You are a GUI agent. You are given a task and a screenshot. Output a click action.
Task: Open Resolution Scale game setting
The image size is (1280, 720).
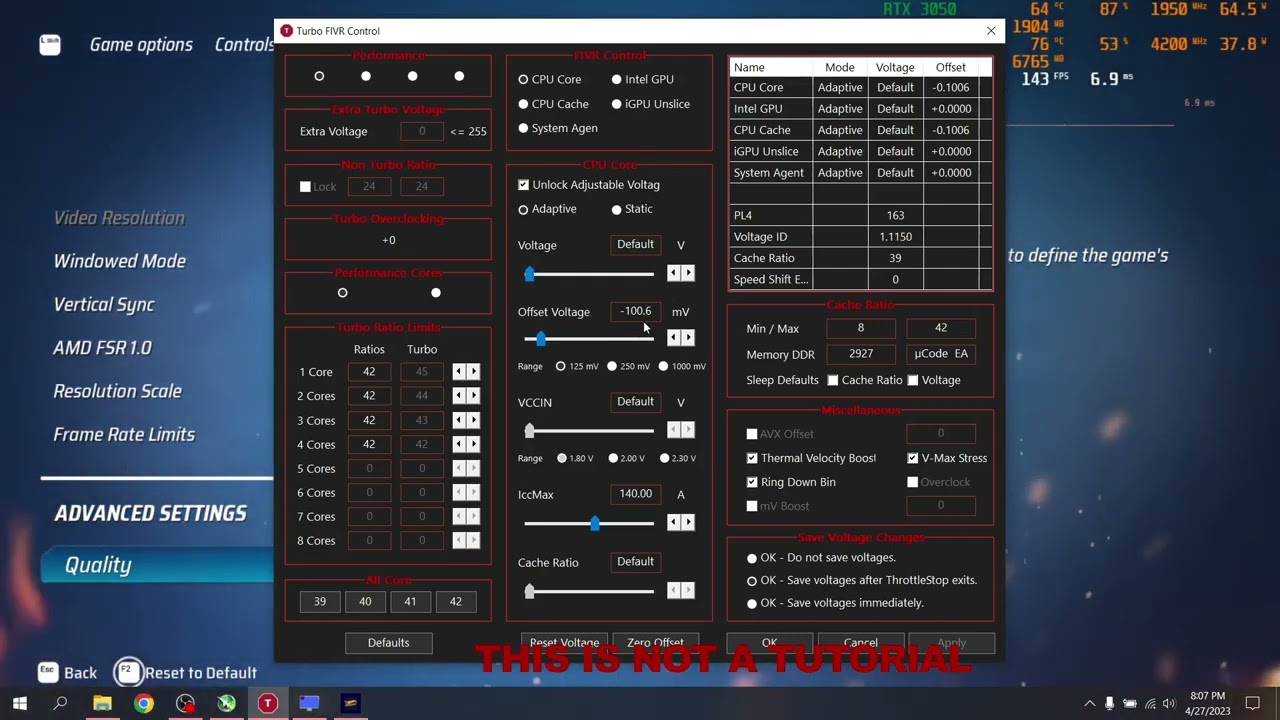[x=117, y=391]
